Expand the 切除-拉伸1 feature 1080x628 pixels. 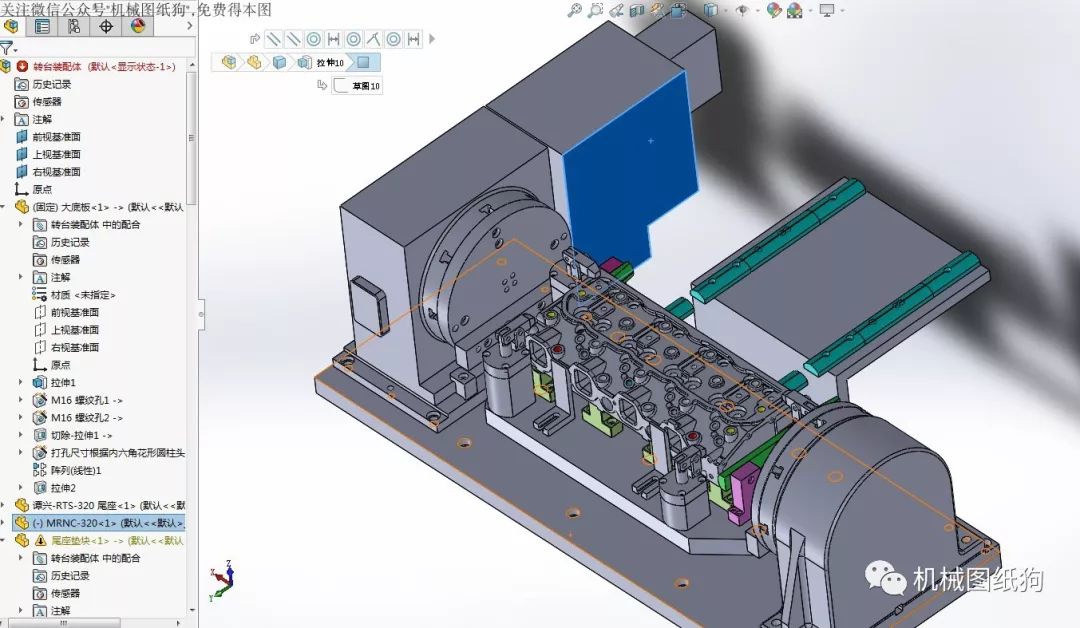21,435
